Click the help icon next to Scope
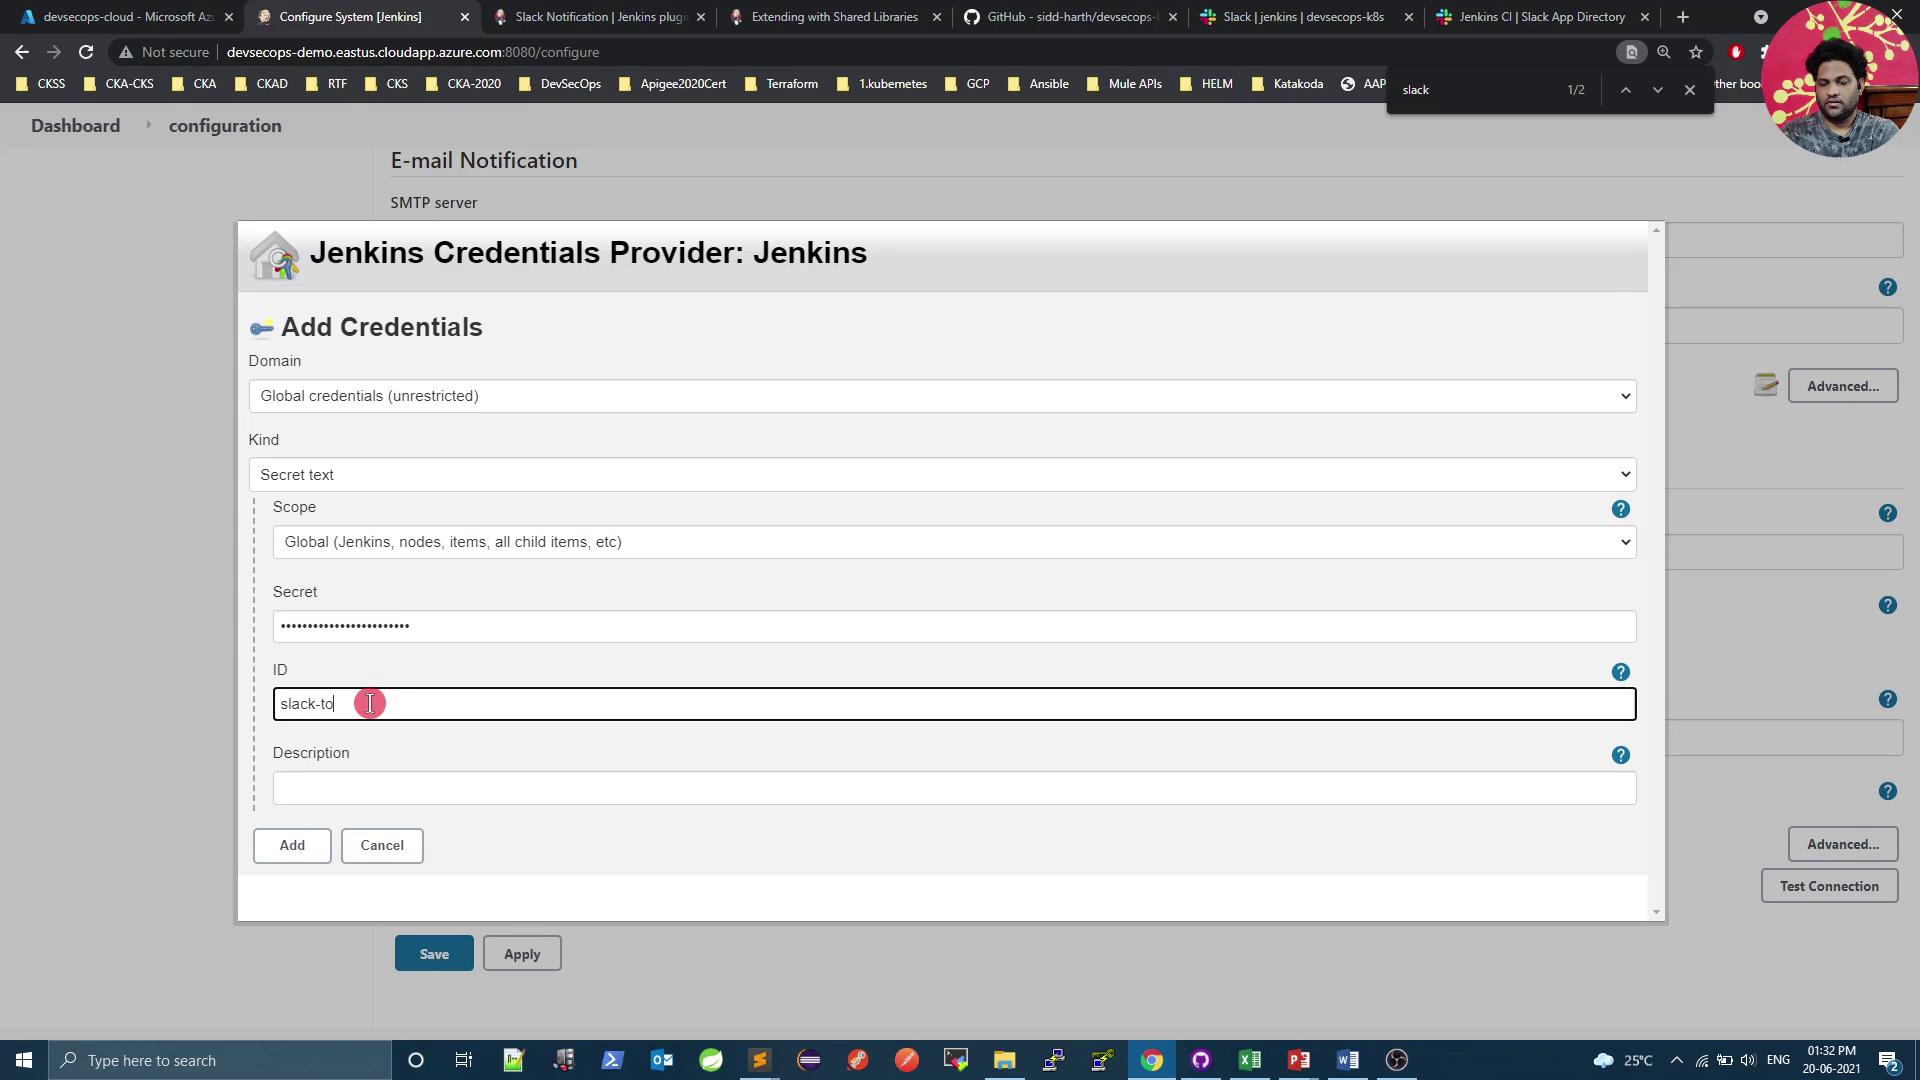 (1620, 510)
